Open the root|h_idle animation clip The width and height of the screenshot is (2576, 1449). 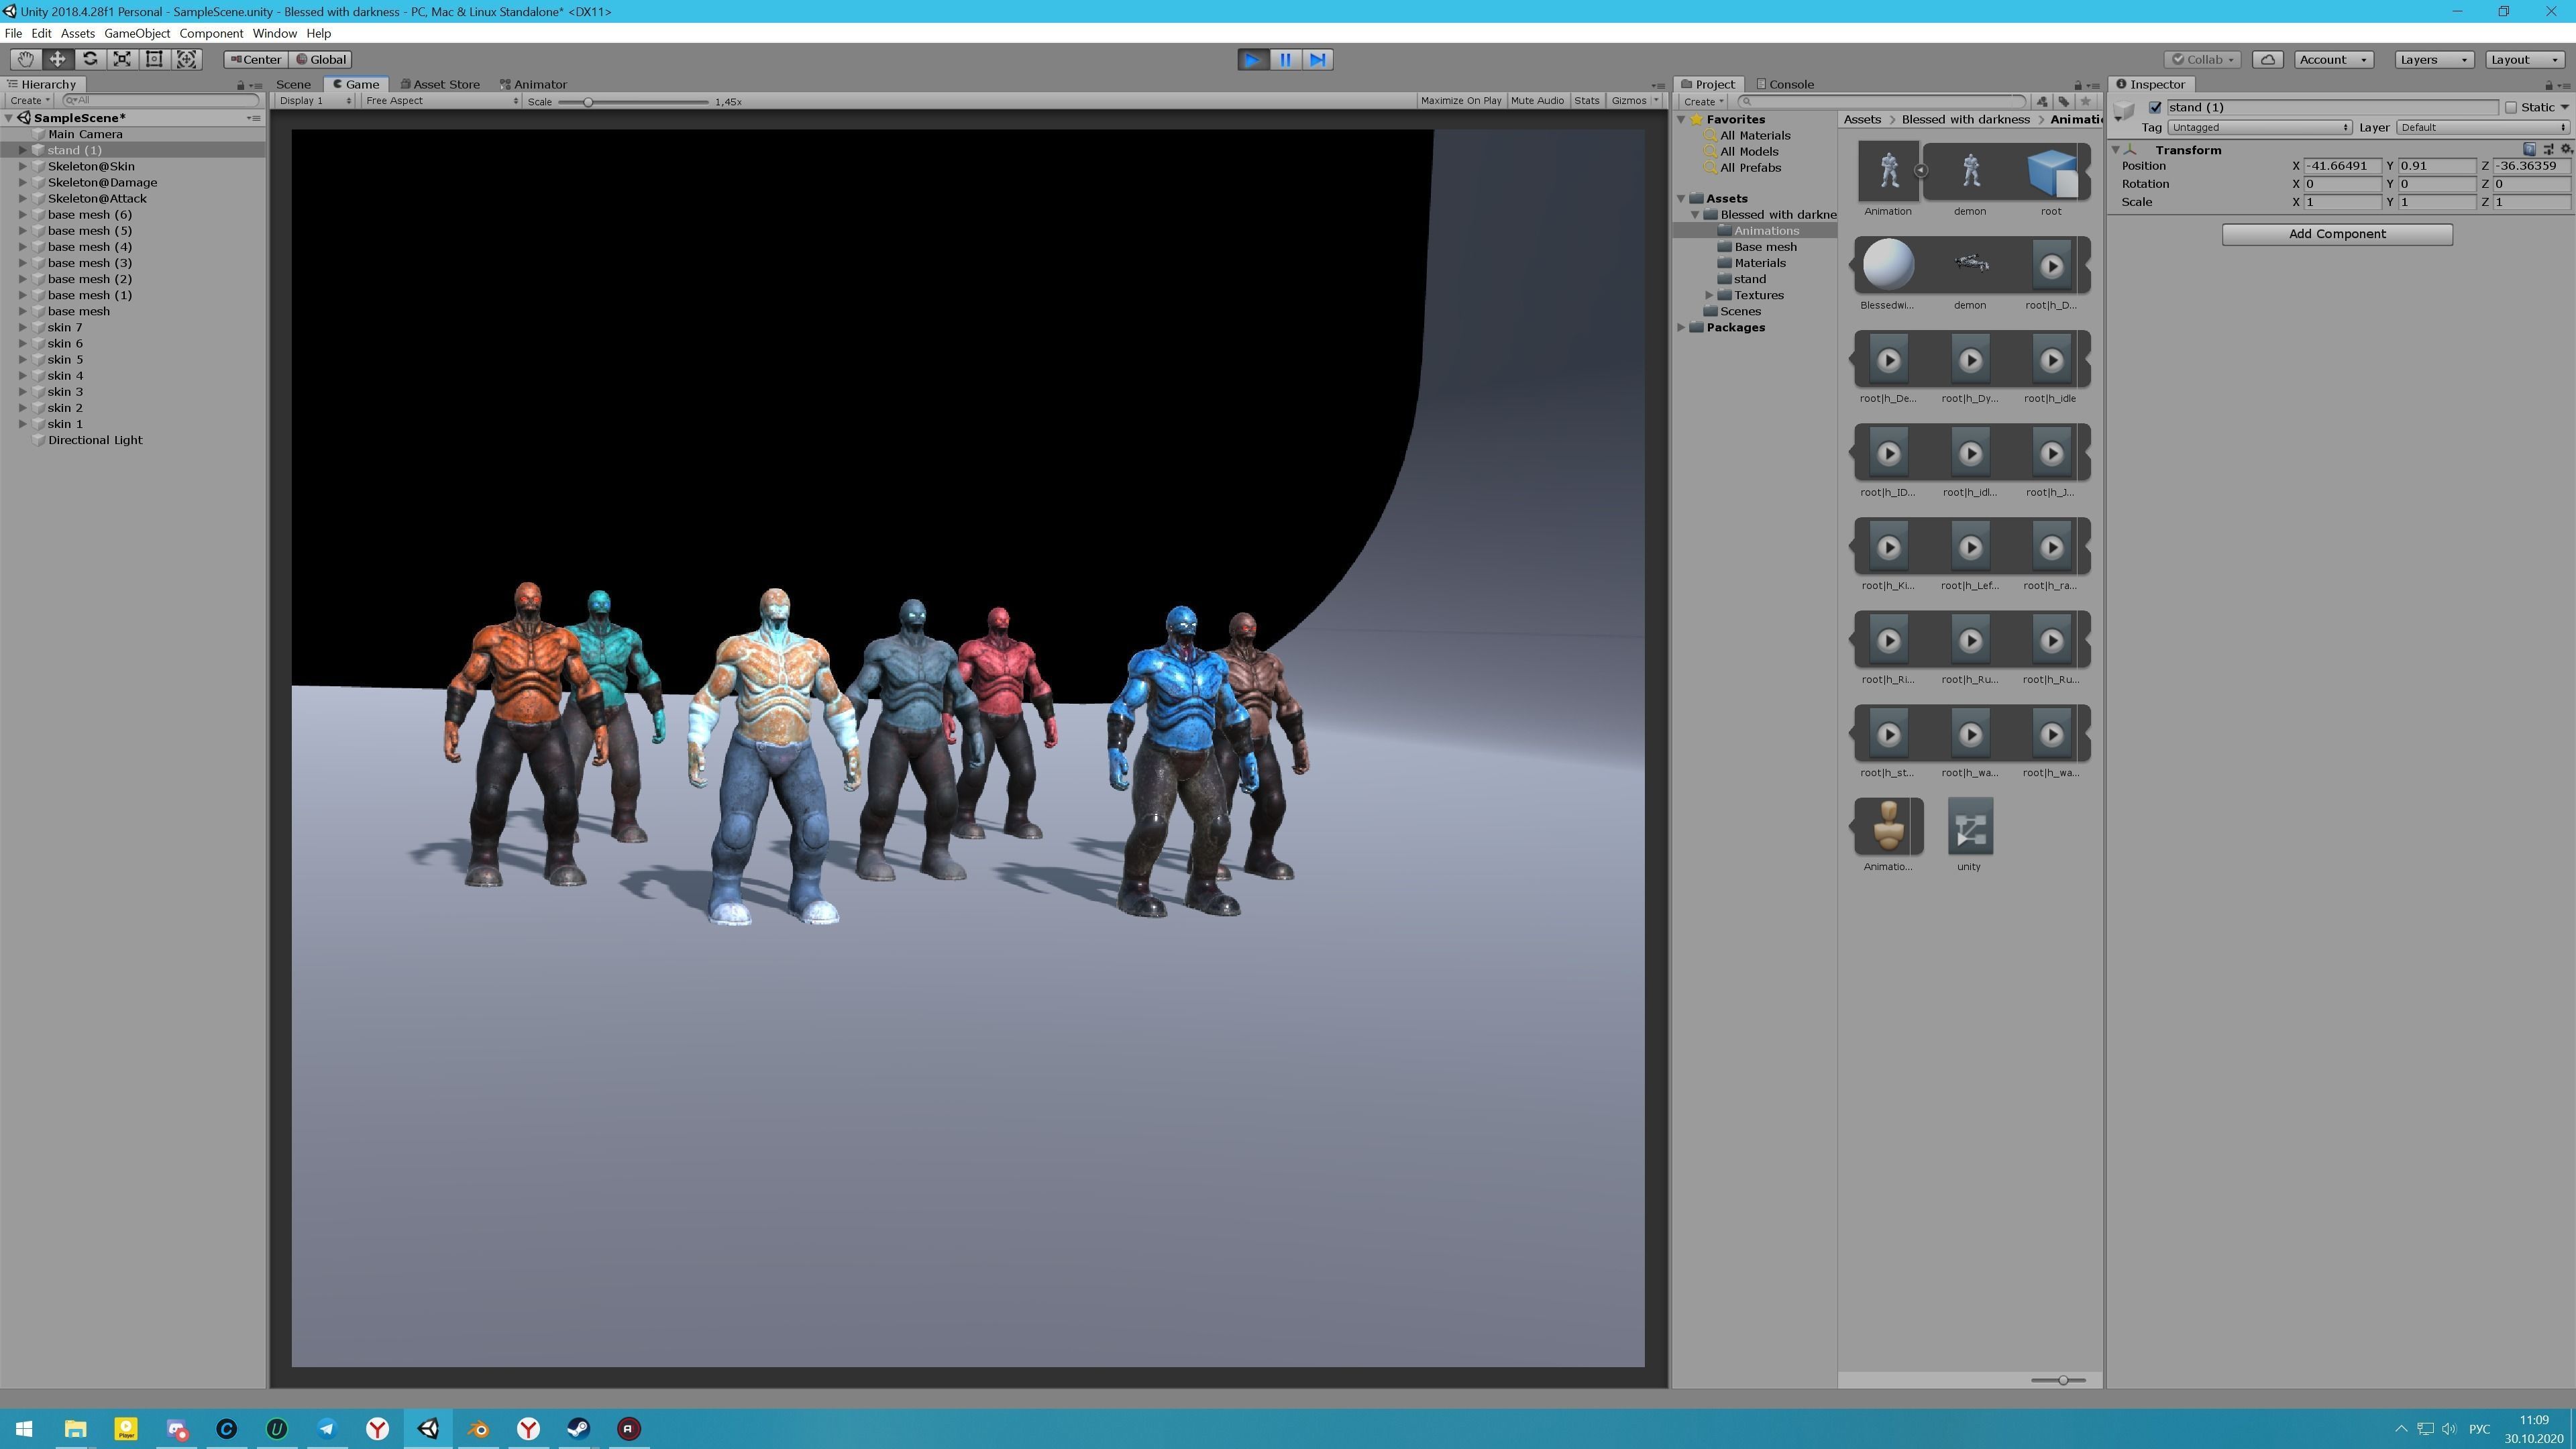[x=2050, y=361]
